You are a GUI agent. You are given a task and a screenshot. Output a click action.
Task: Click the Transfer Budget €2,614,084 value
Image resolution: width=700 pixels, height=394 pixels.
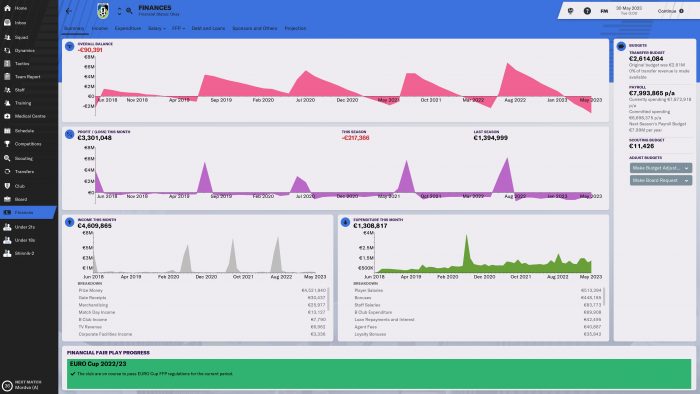[x=646, y=59]
